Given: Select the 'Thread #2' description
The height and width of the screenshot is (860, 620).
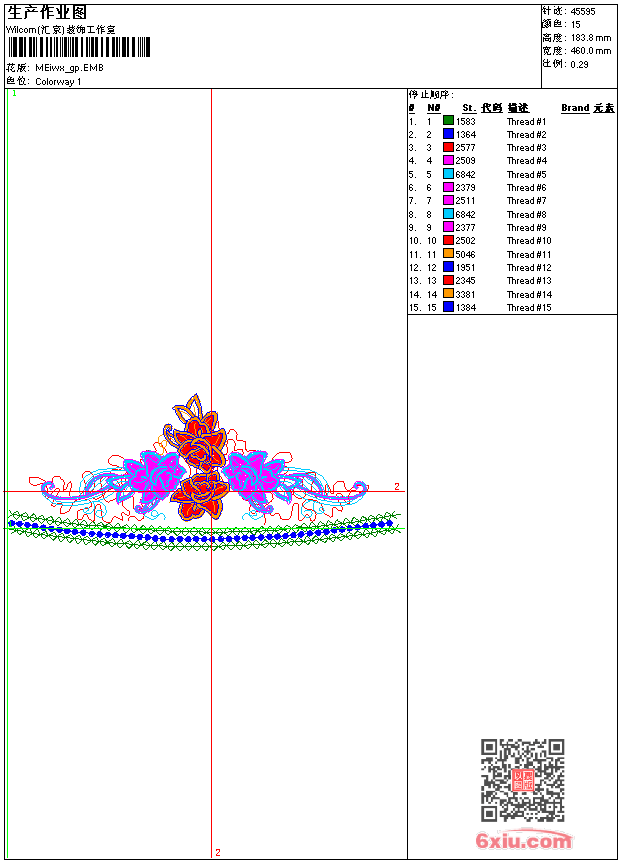Looking at the screenshot, I should click(x=526, y=135).
